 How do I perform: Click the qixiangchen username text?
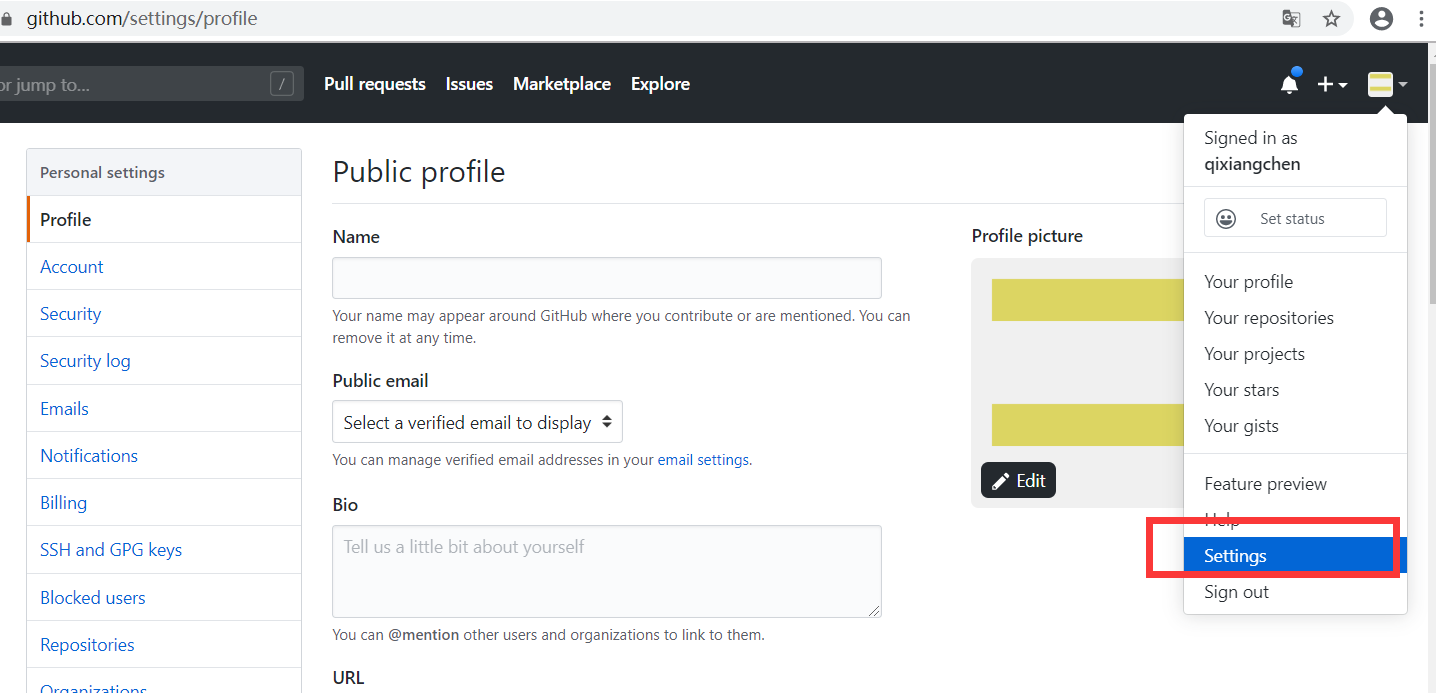[1252, 164]
